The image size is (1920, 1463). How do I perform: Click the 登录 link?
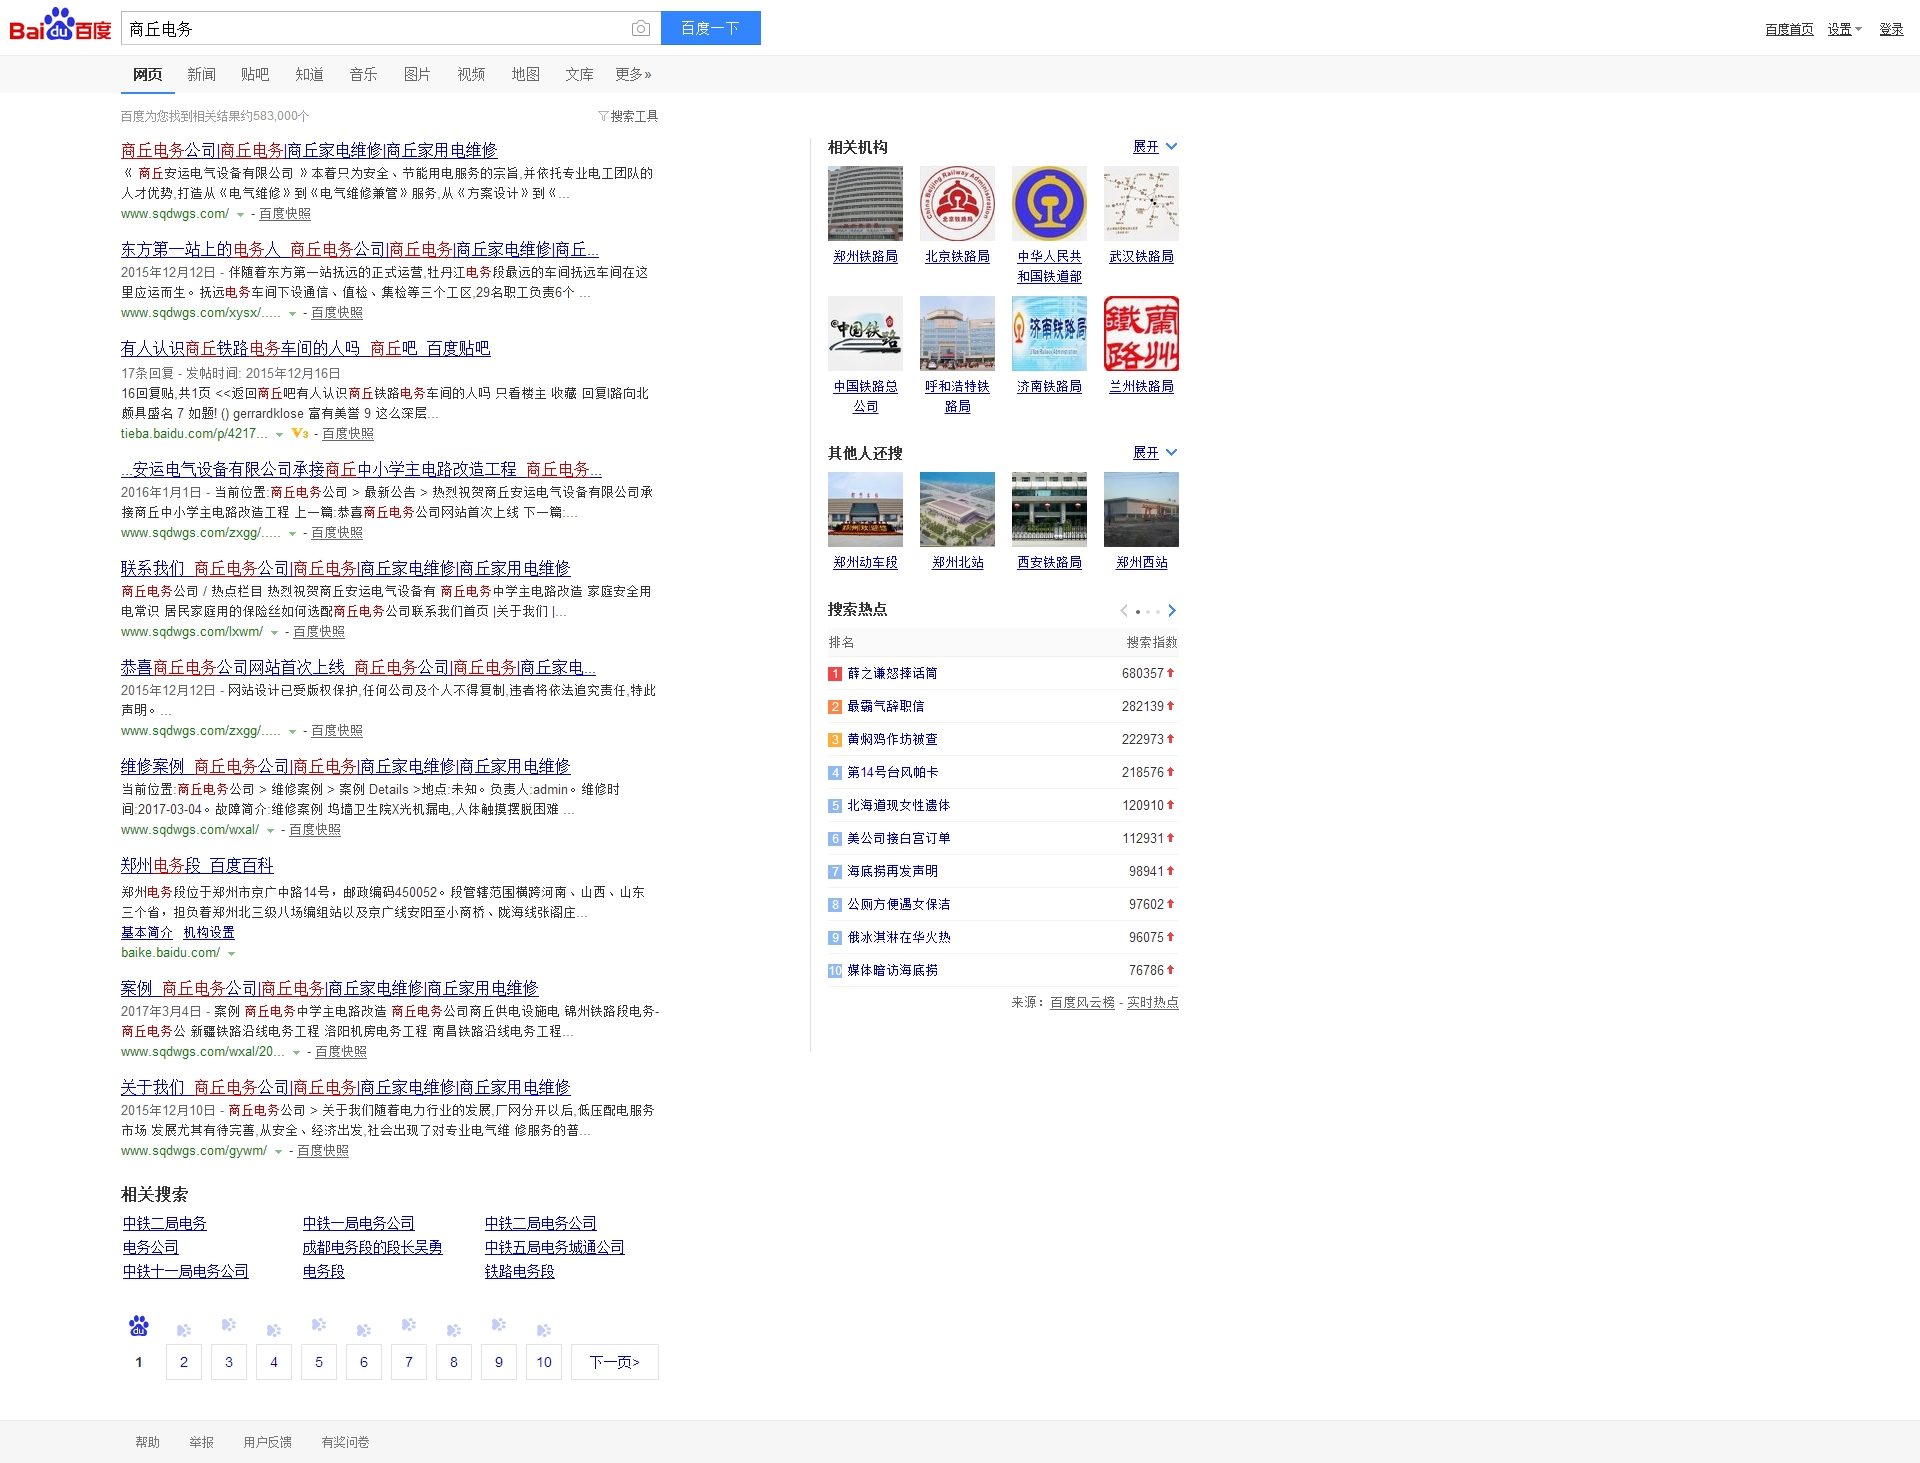point(1891,29)
